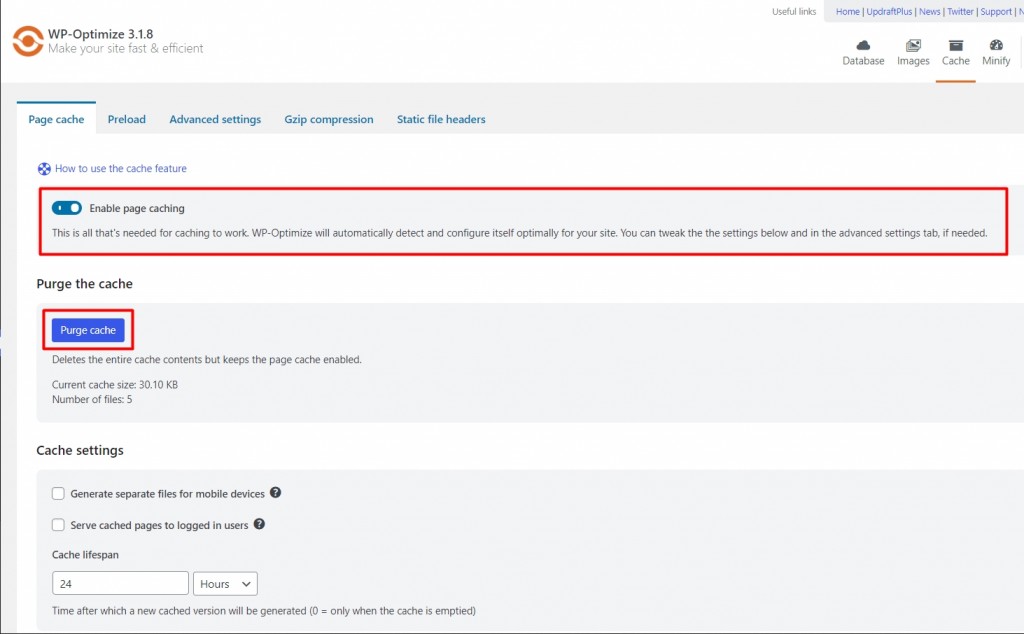Switch to the Advanced settings tab
1024x634 pixels.
215,119
